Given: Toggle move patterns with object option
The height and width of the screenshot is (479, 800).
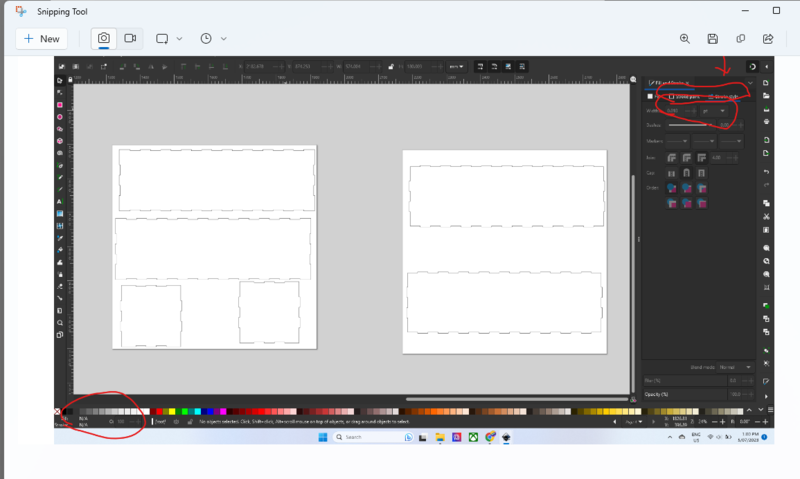Looking at the screenshot, I should click(522, 66).
